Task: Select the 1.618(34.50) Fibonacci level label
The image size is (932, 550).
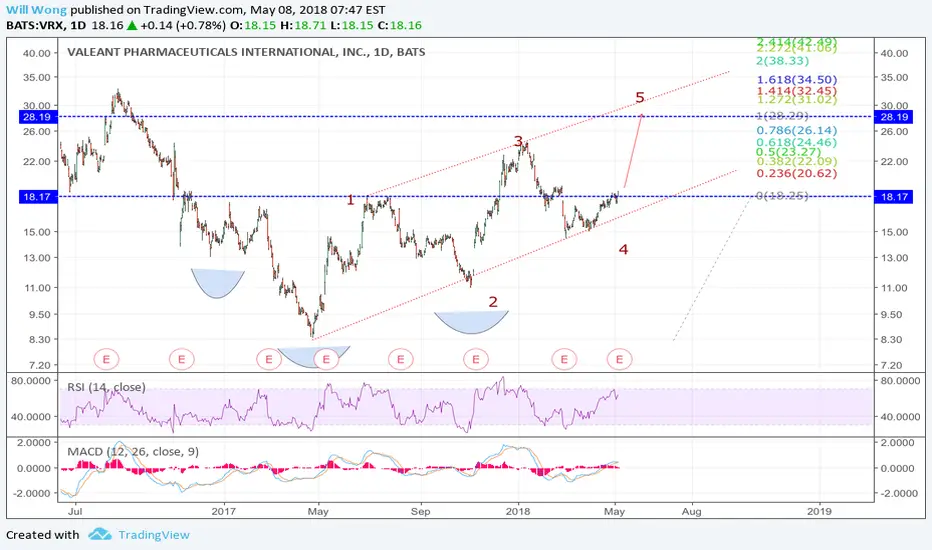Action: pos(796,80)
